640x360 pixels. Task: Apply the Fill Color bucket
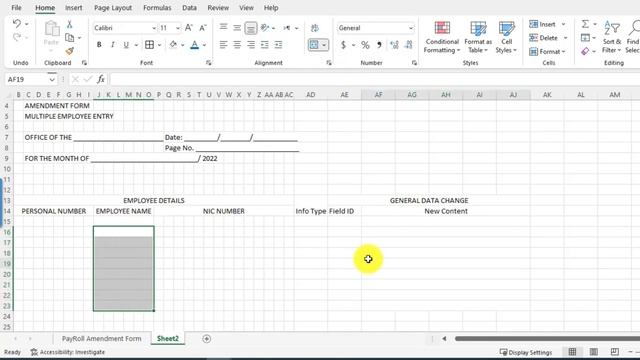click(x=173, y=45)
